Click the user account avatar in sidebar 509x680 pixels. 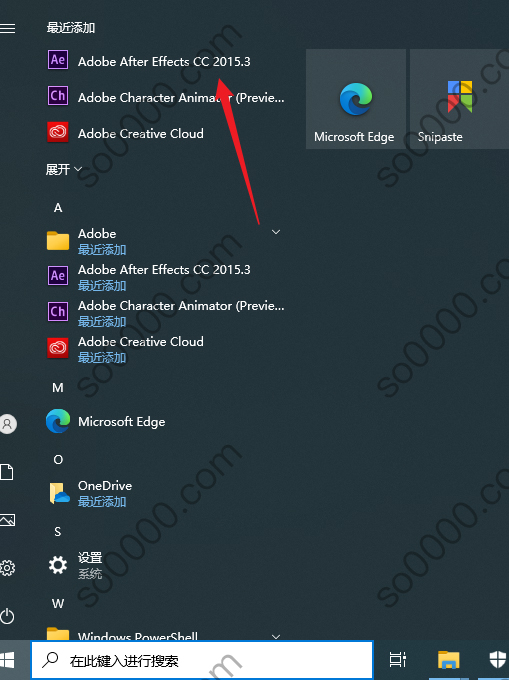8,423
